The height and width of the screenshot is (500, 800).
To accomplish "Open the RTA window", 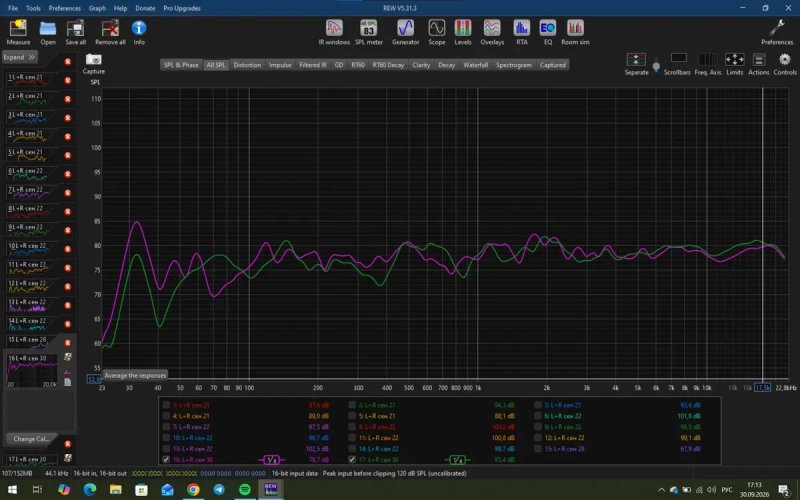I will tap(521, 32).
